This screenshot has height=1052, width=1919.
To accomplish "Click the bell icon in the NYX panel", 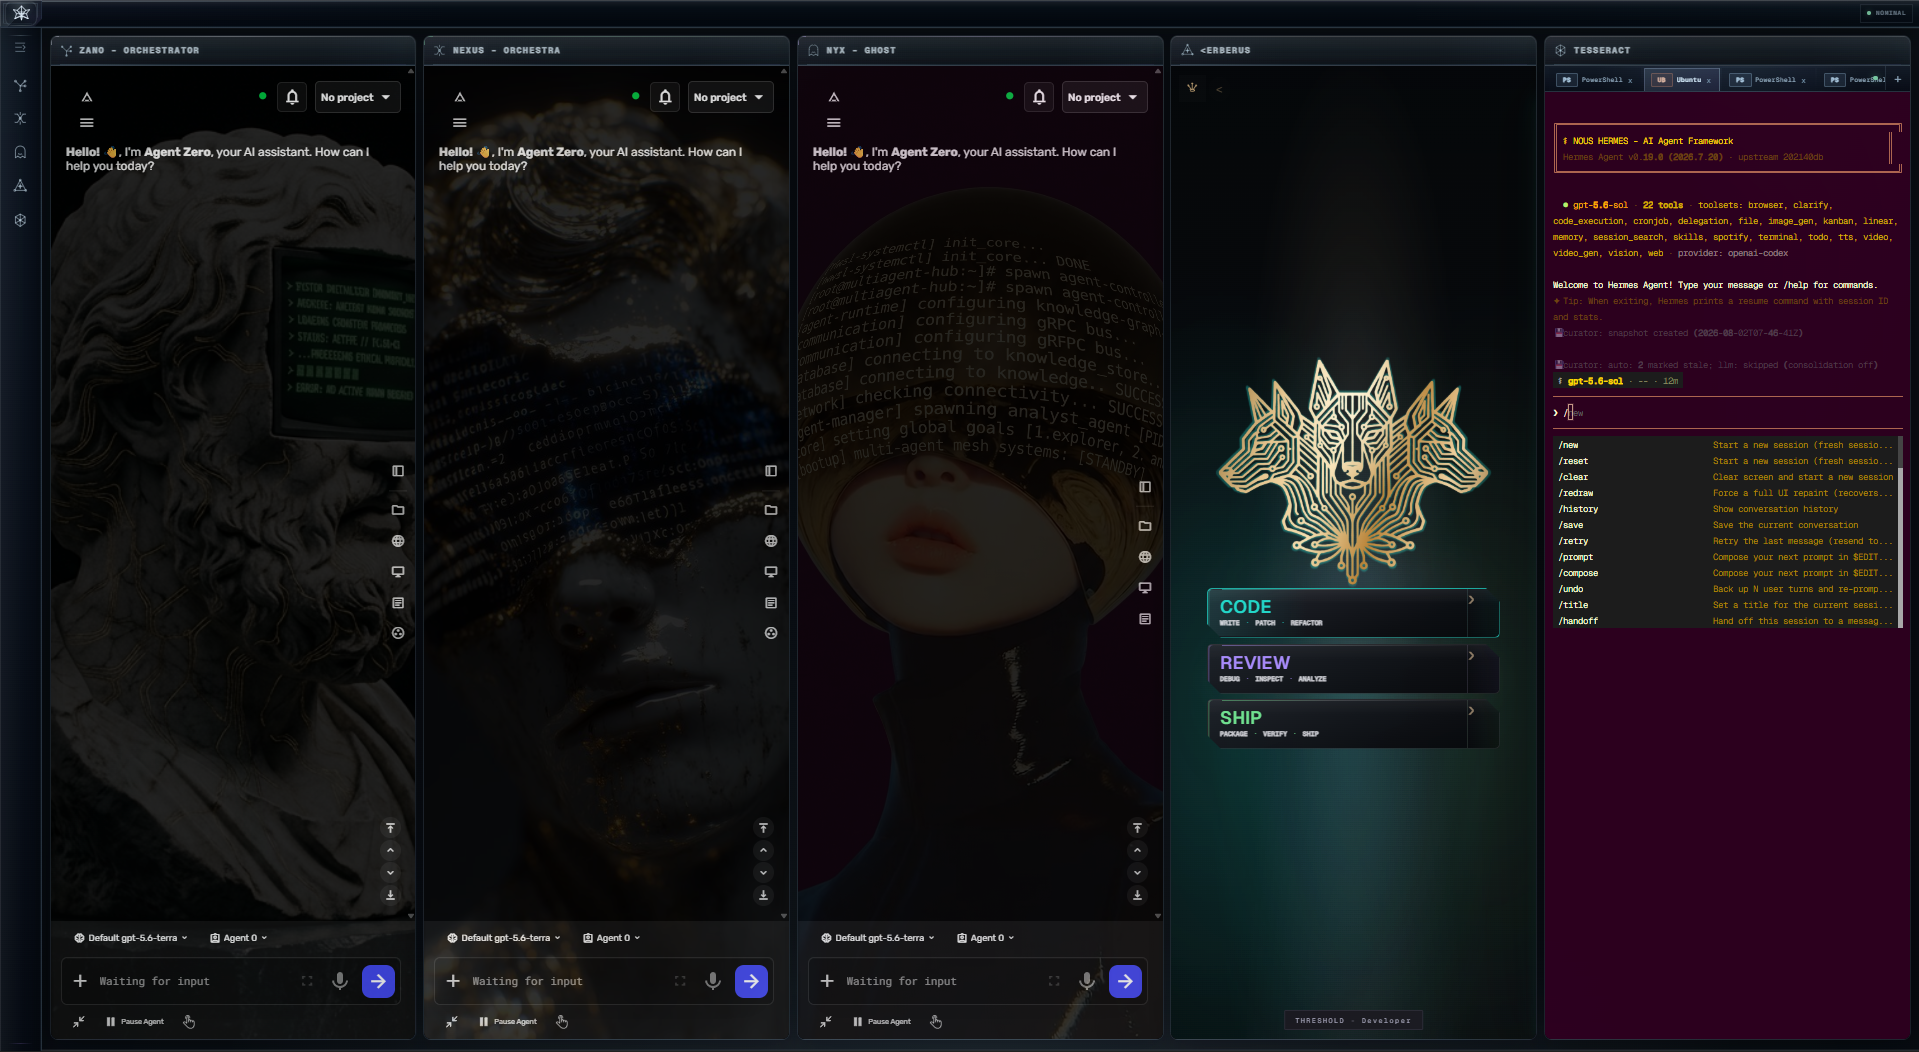I will coord(1039,97).
